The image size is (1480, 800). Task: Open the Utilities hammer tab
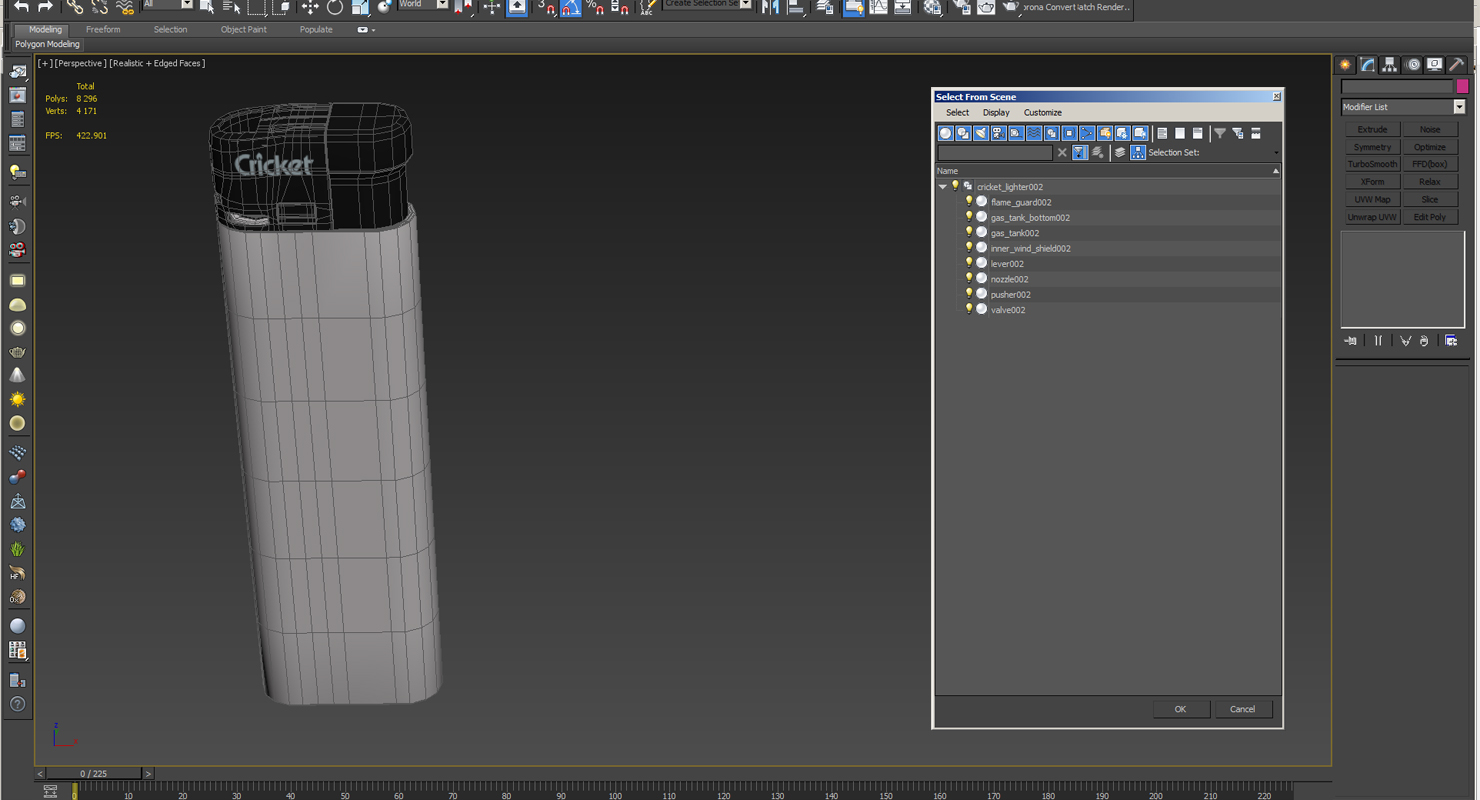click(x=1456, y=64)
